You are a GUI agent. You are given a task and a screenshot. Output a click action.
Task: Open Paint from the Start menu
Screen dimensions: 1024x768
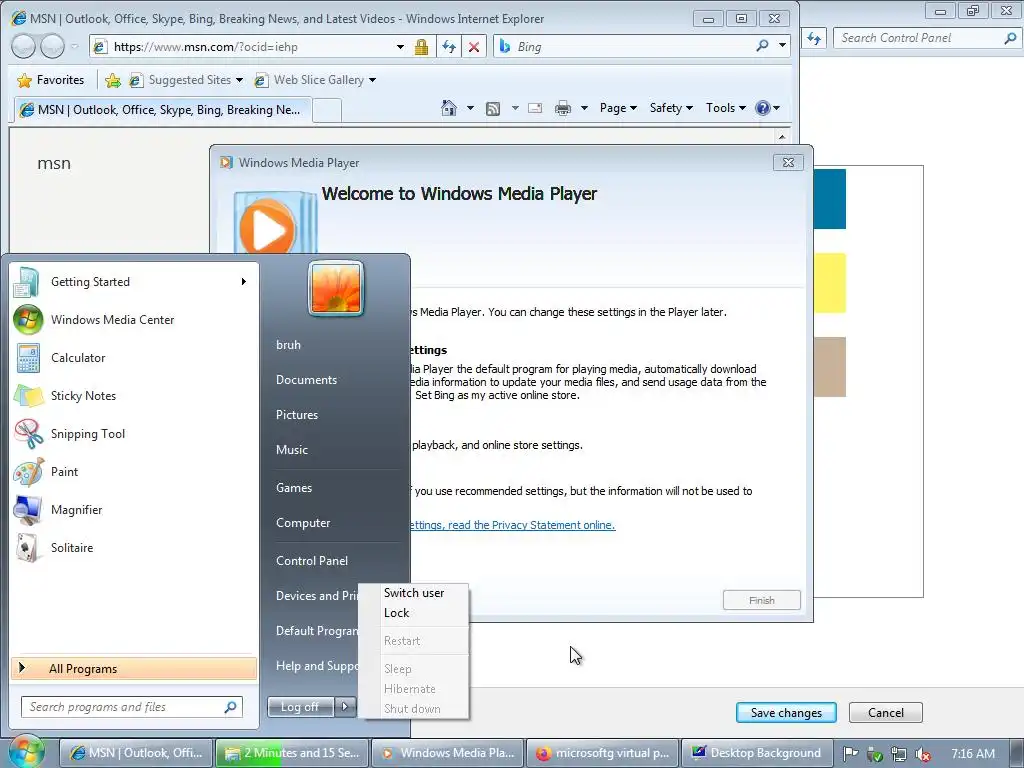click(133, 472)
